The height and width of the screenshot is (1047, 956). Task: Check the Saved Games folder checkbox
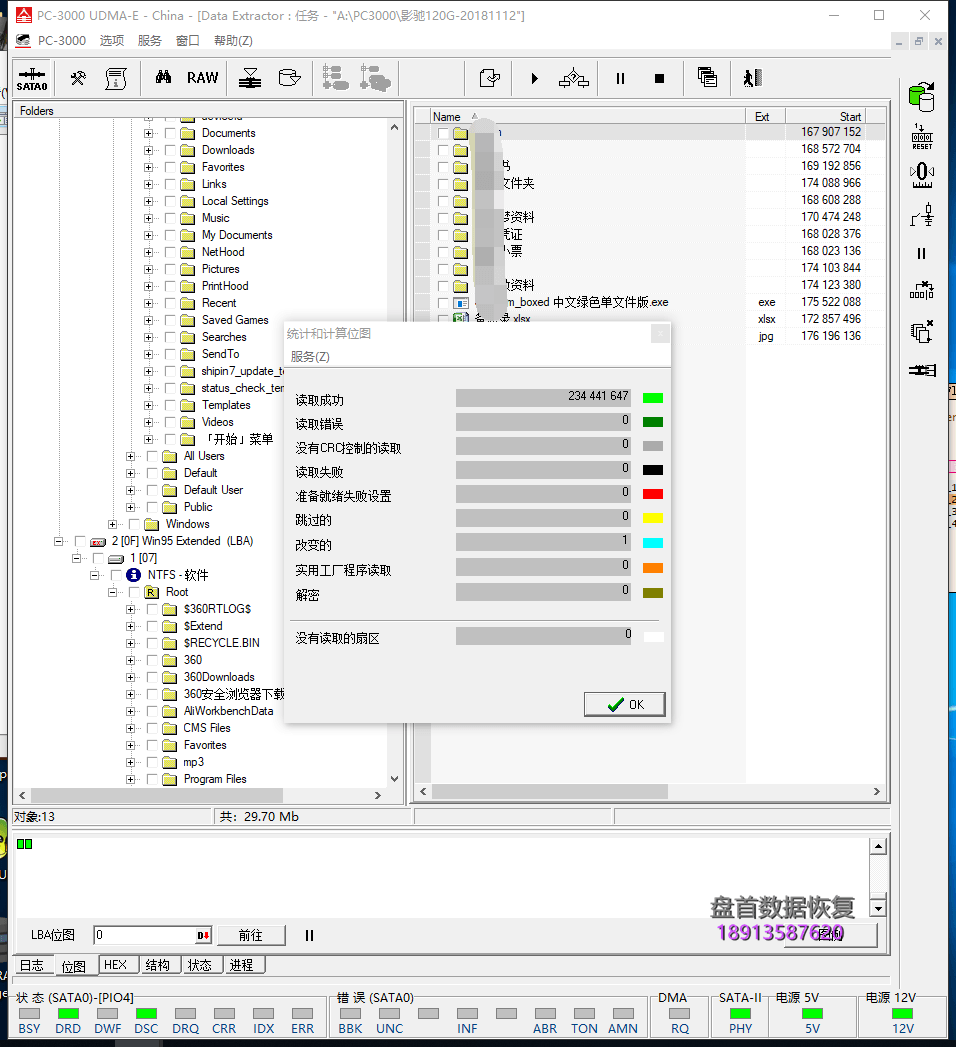point(170,321)
